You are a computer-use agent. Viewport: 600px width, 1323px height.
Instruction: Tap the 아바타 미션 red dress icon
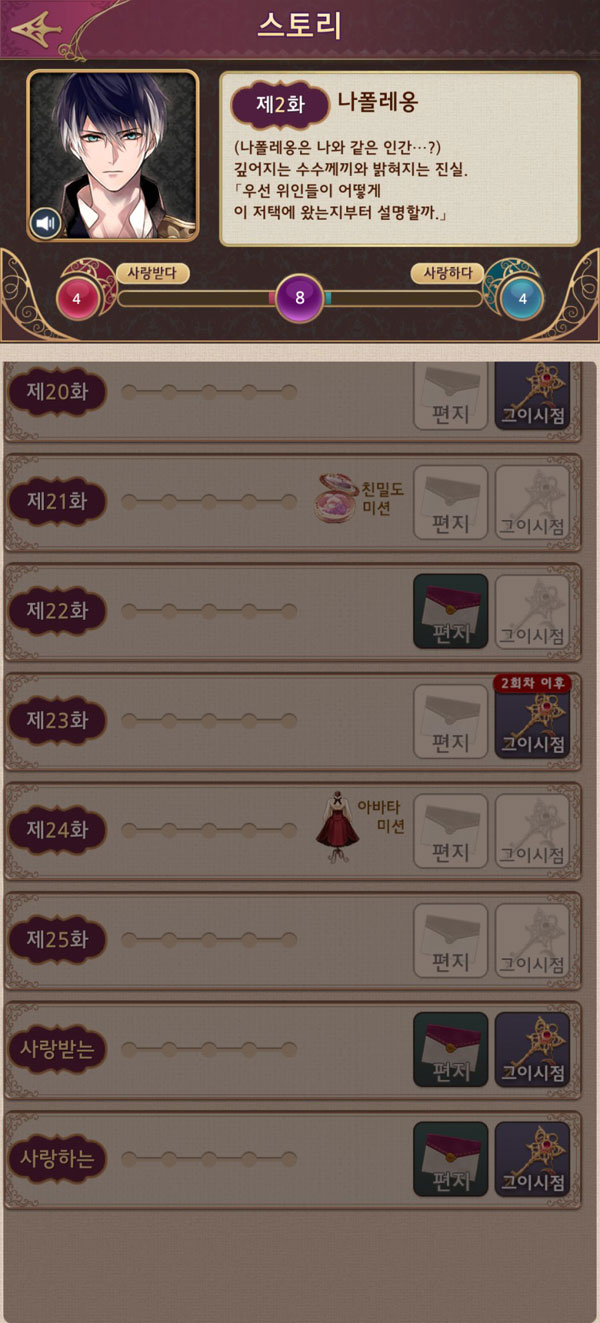(339, 828)
